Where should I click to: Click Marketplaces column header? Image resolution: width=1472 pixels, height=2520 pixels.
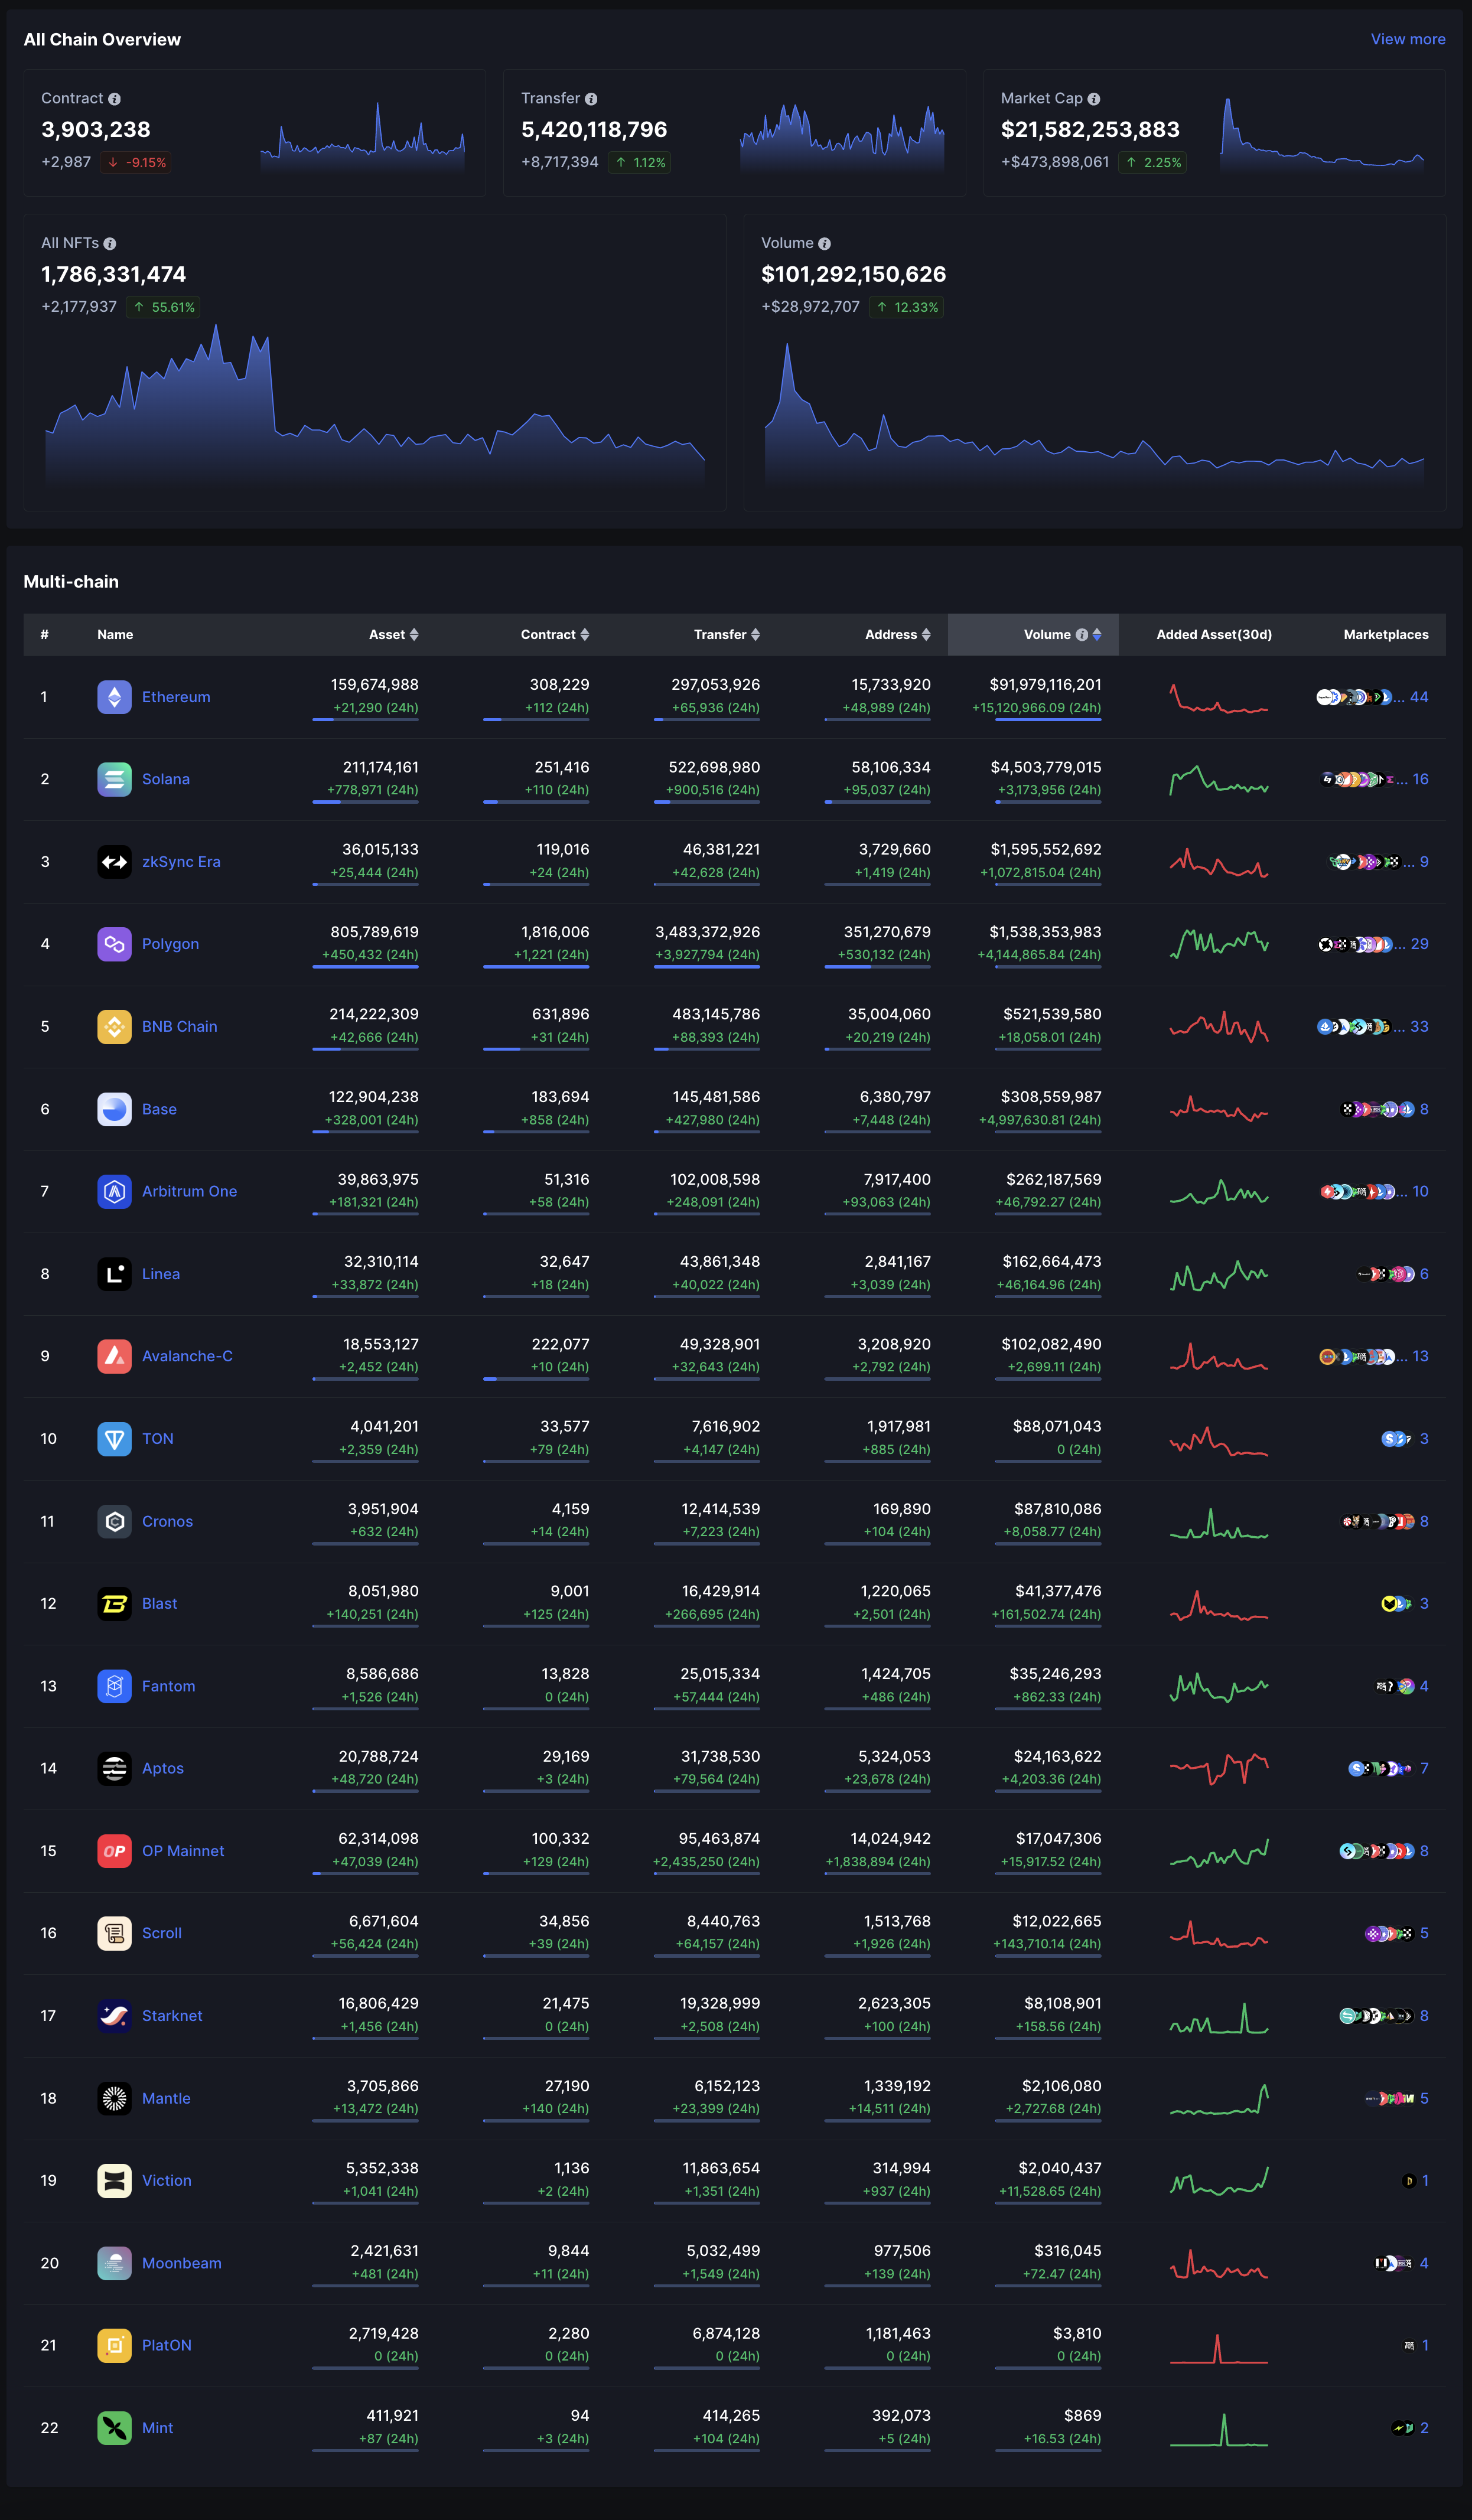click(x=1386, y=635)
